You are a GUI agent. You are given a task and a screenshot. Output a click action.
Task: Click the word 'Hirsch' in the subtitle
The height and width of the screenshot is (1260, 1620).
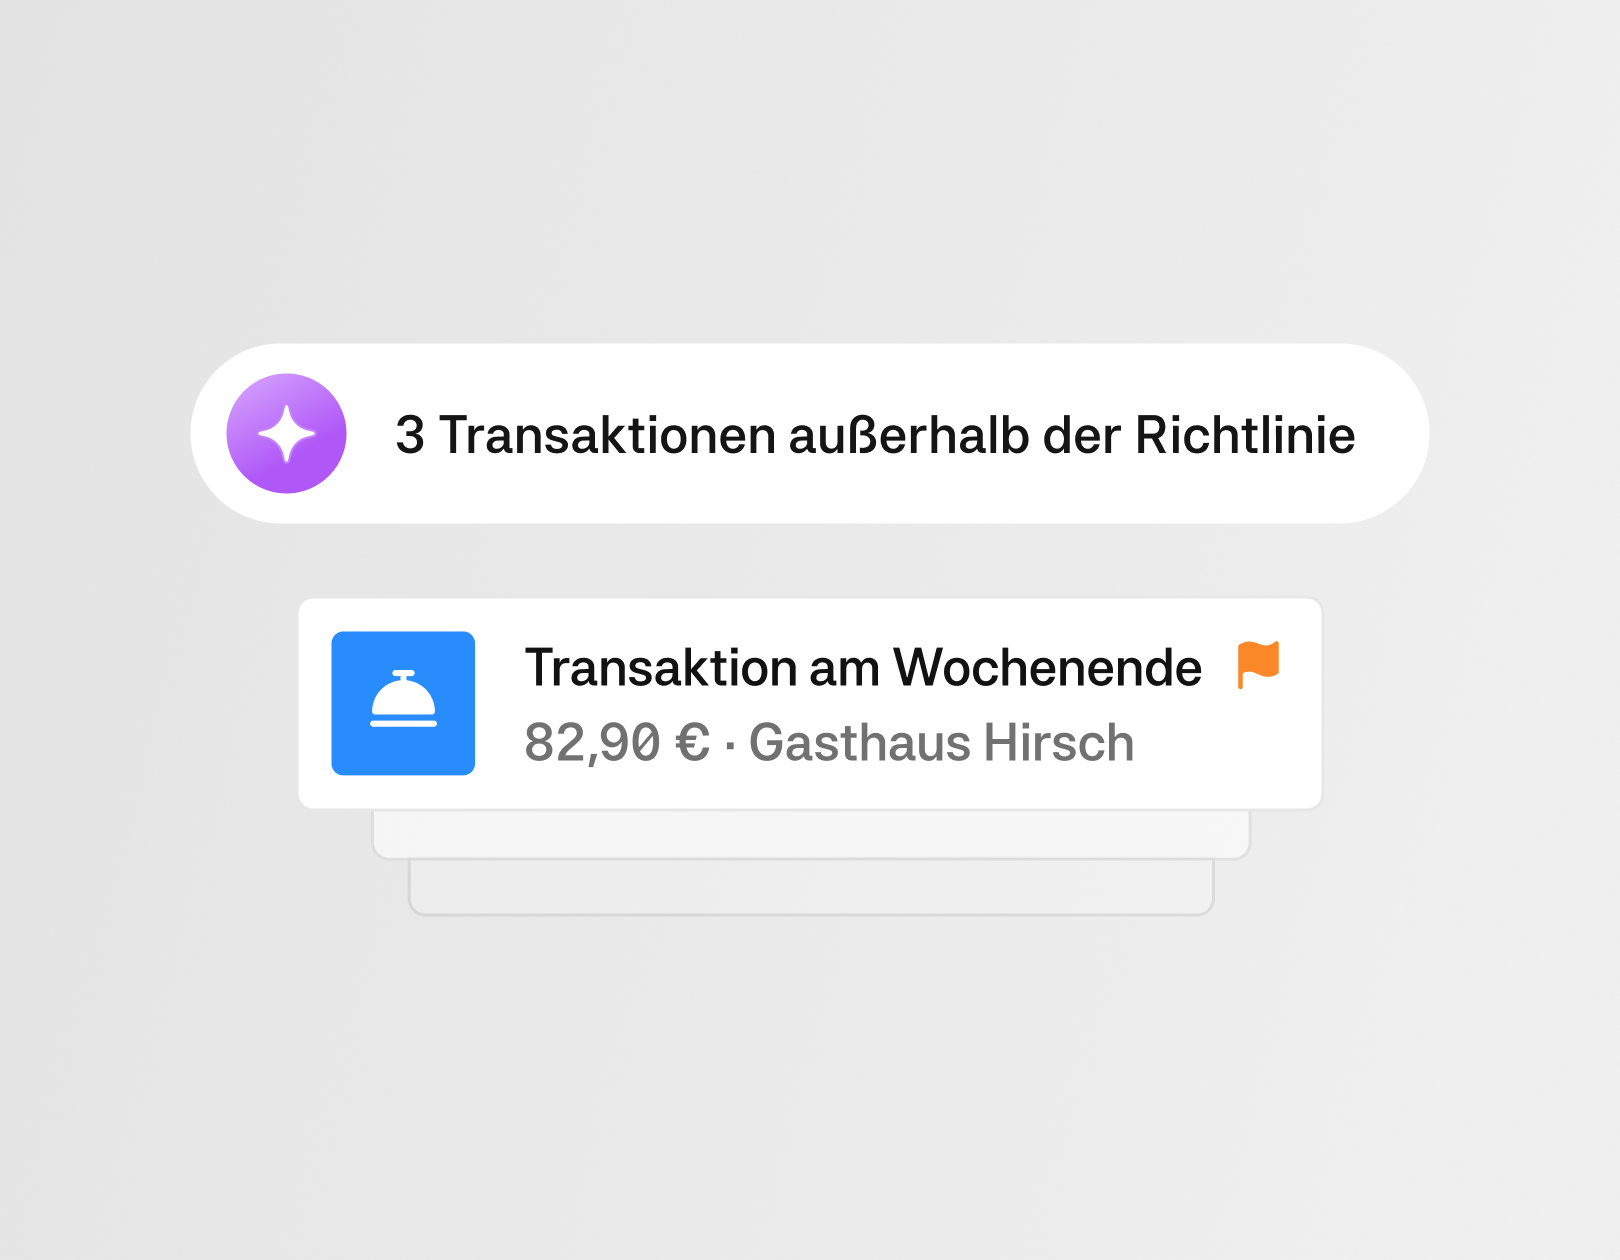[1059, 743]
